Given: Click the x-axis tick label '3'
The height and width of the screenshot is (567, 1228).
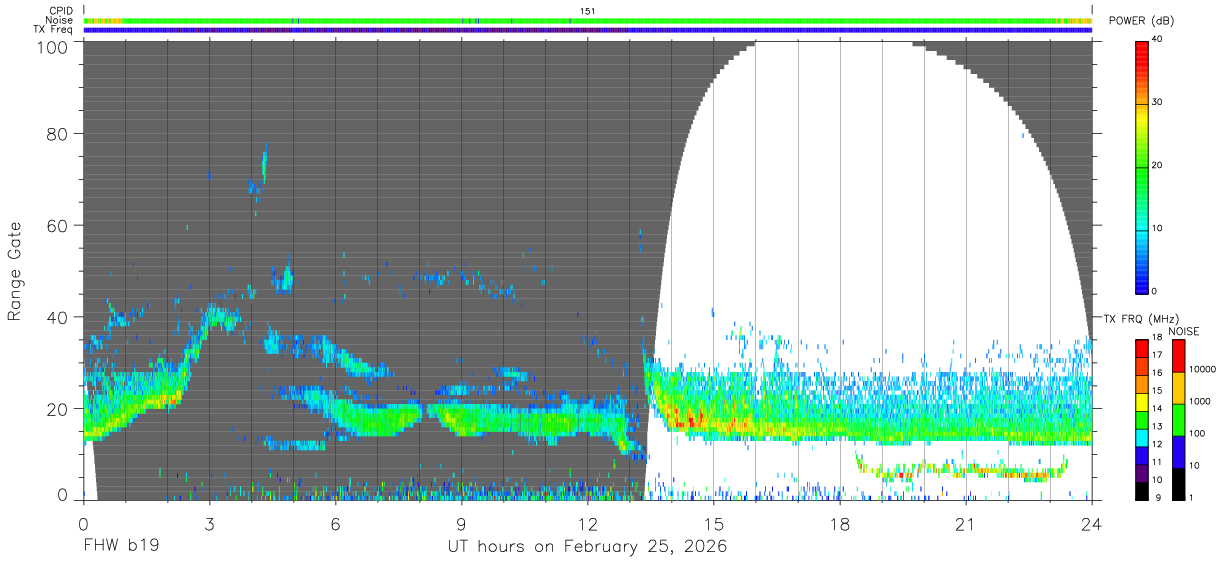Looking at the screenshot, I should pyautogui.click(x=209, y=524).
